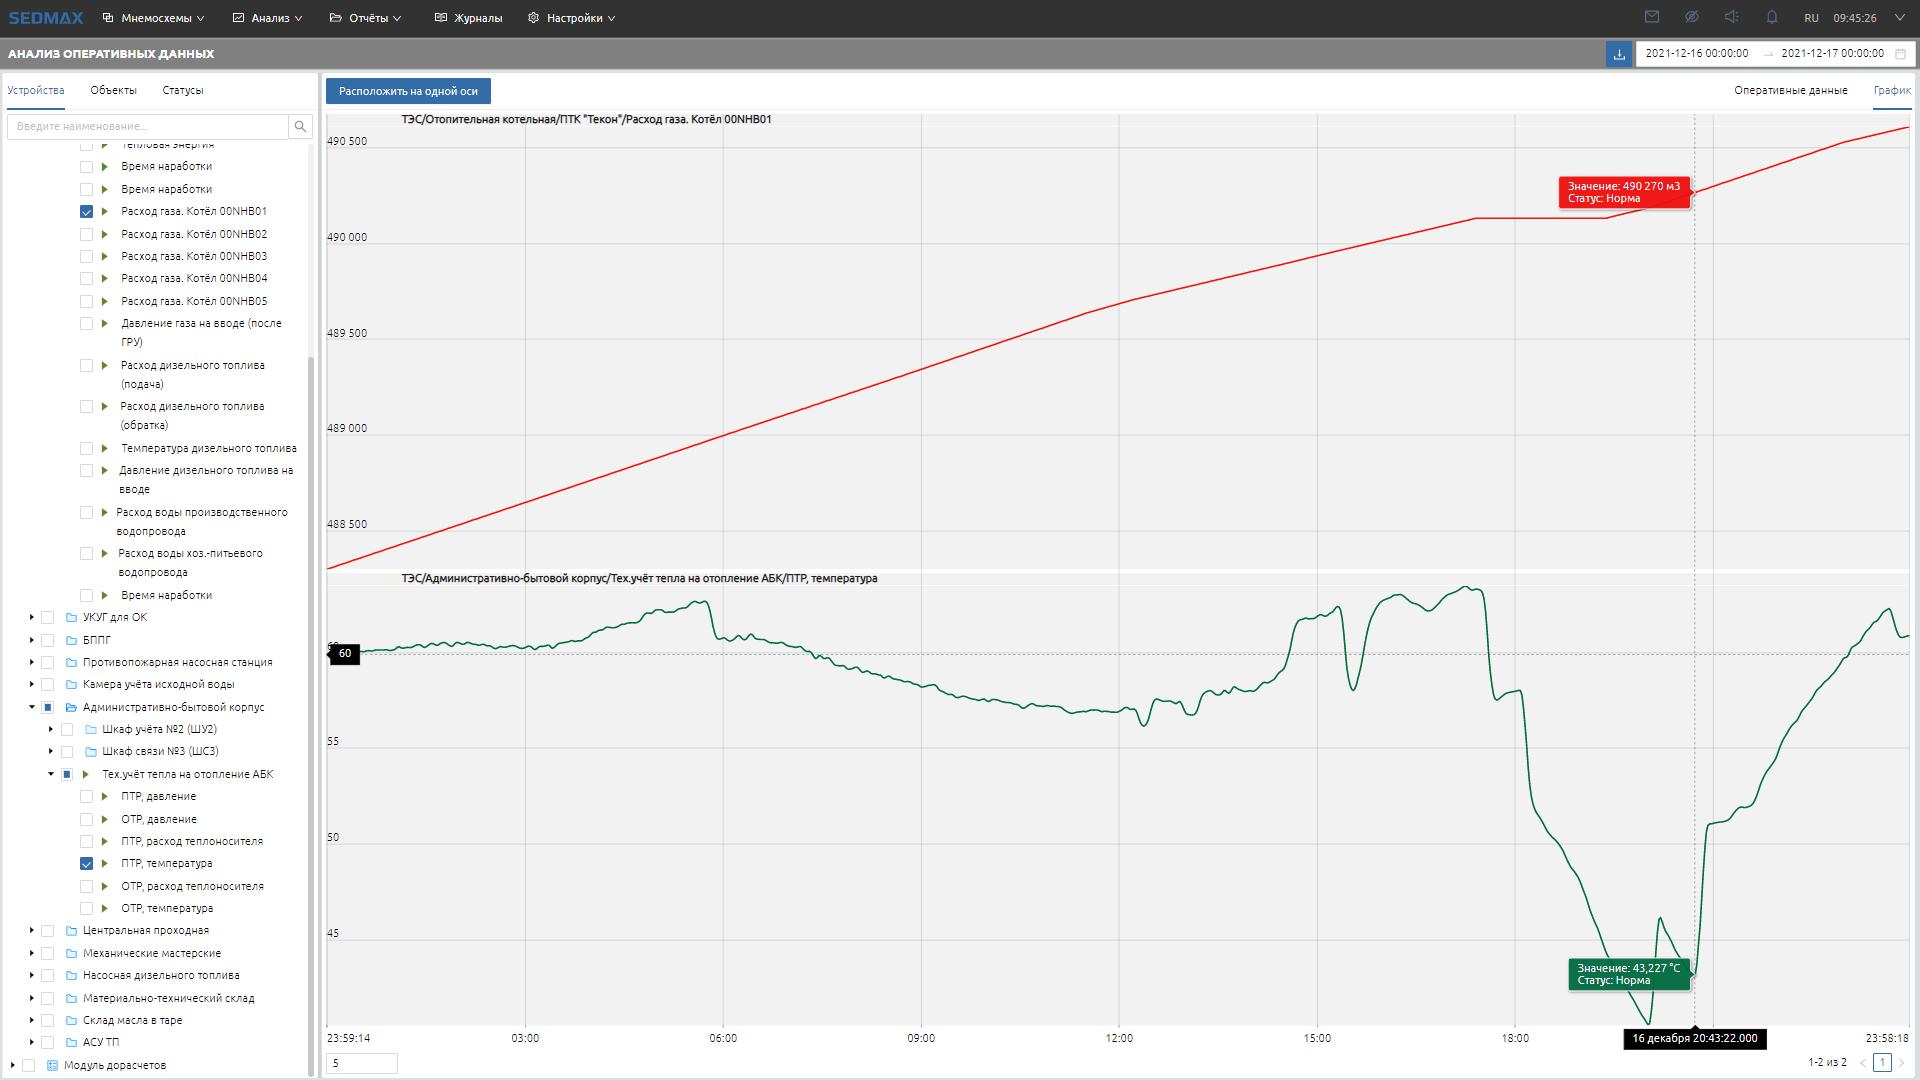The width and height of the screenshot is (1920, 1080).
Task: Collapse Административно-бытовой корпус folder
Action: (32, 707)
